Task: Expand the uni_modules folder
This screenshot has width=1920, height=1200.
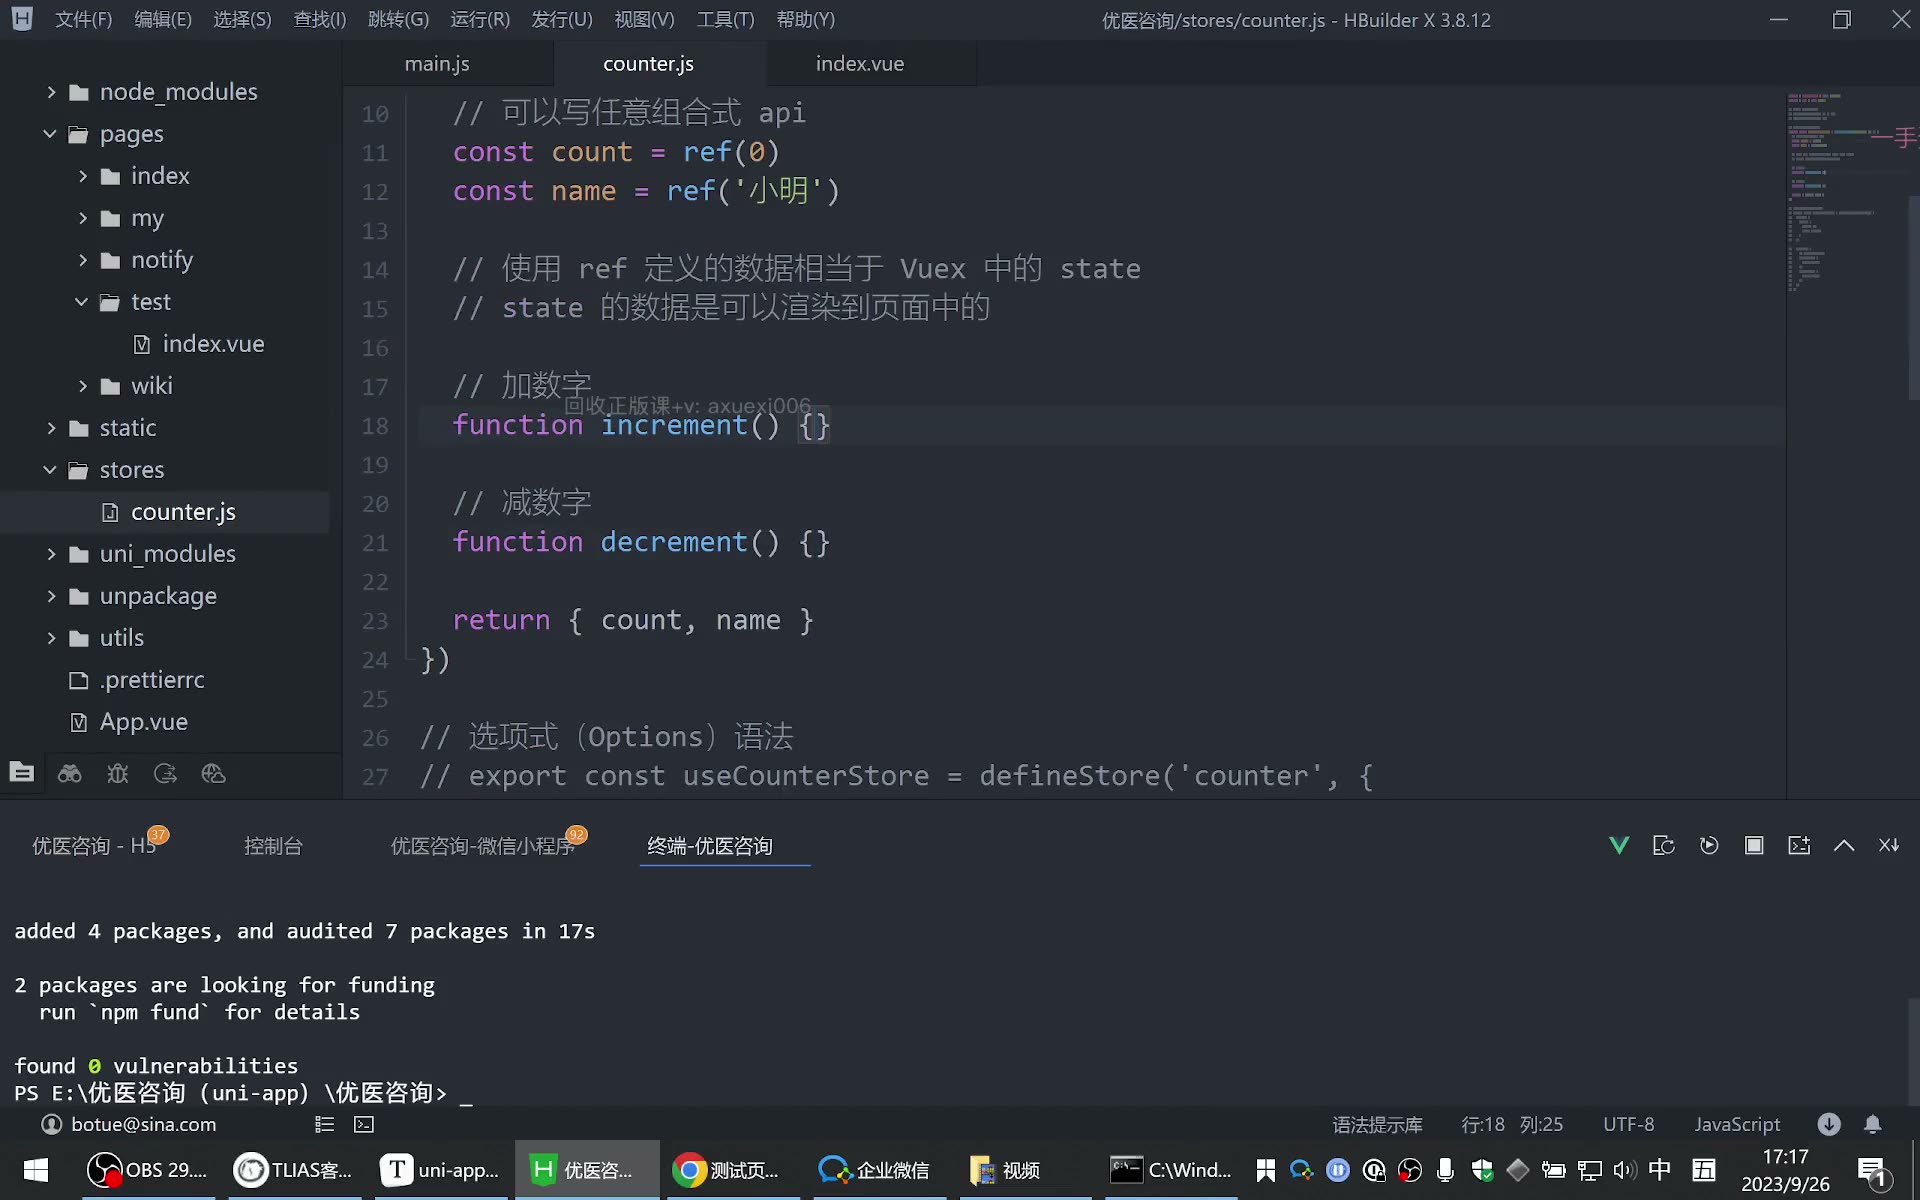Action: click(x=51, y=554)
